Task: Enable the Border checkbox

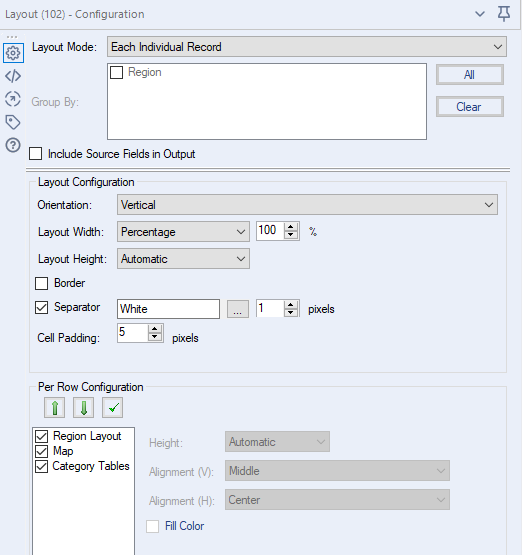Action: 41,284
